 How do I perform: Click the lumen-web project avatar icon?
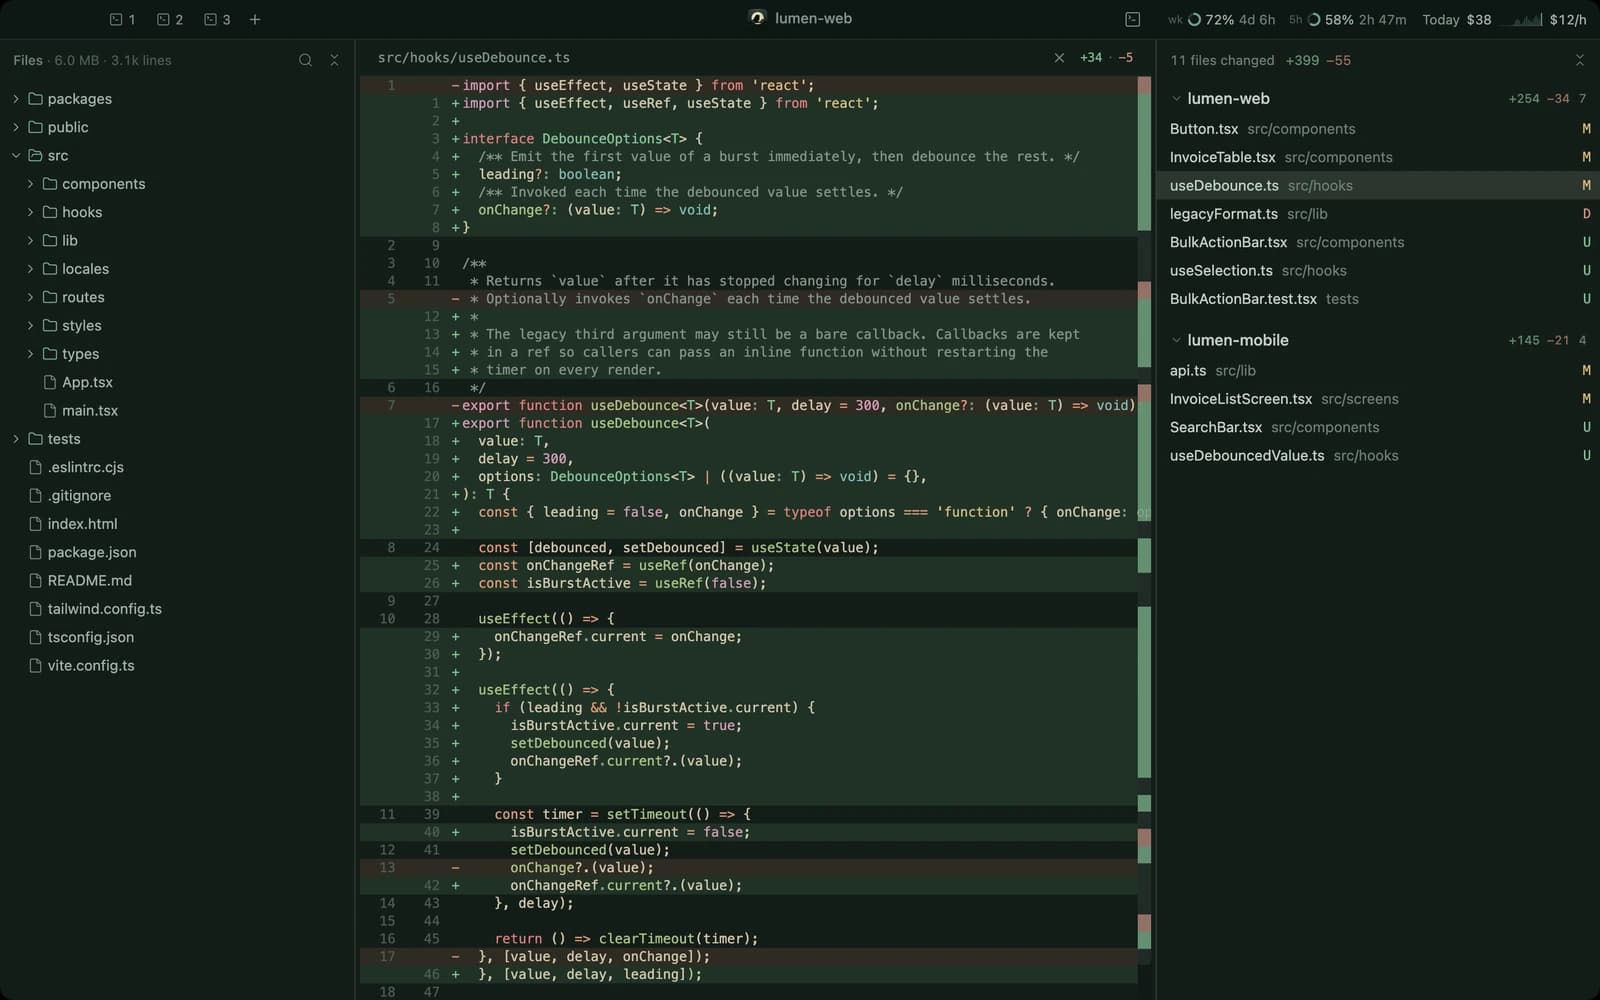click(757, 18)
